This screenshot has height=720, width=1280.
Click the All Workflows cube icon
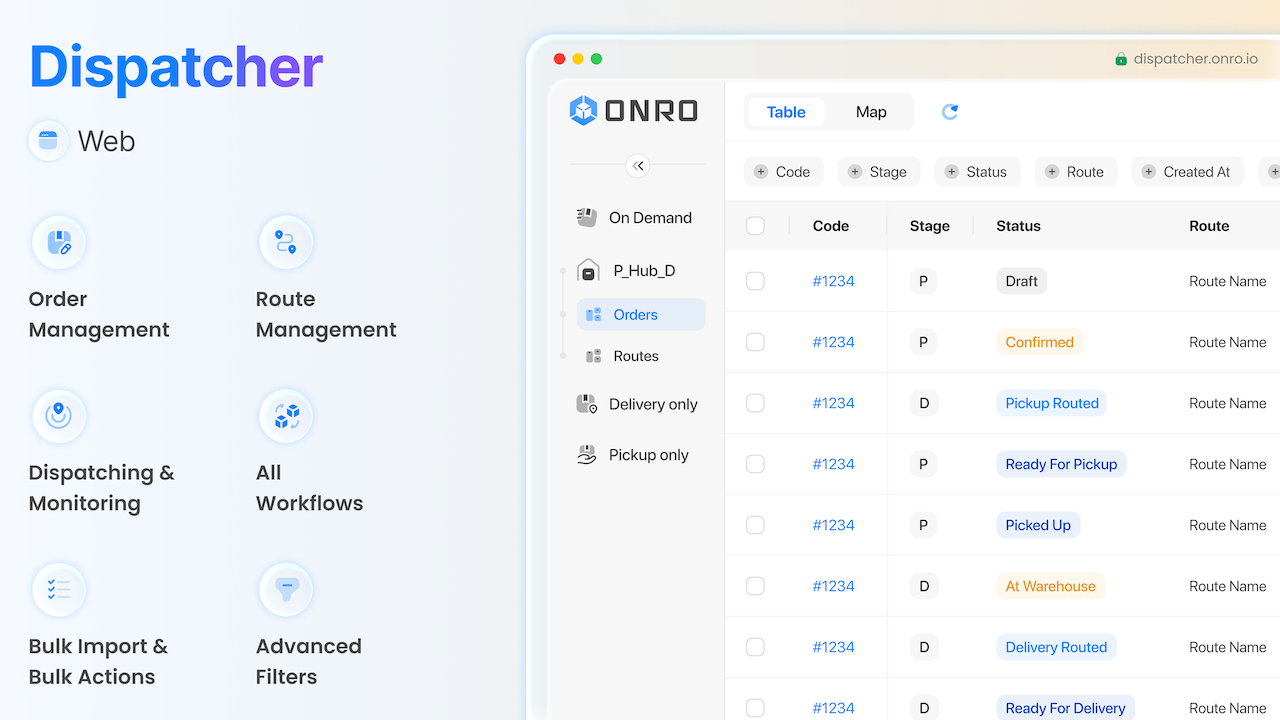(286, 416)
